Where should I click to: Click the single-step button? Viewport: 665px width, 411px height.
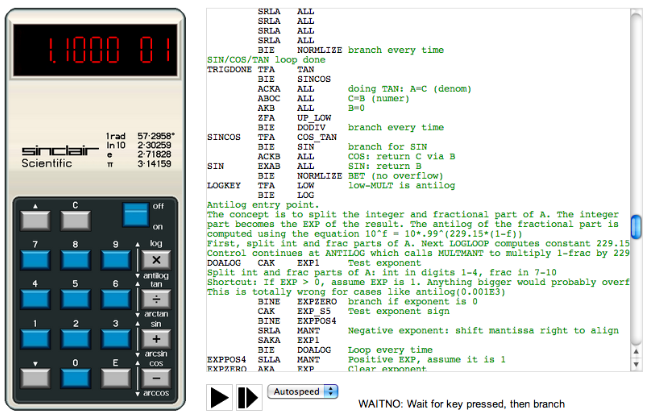(x=249, y=397)
